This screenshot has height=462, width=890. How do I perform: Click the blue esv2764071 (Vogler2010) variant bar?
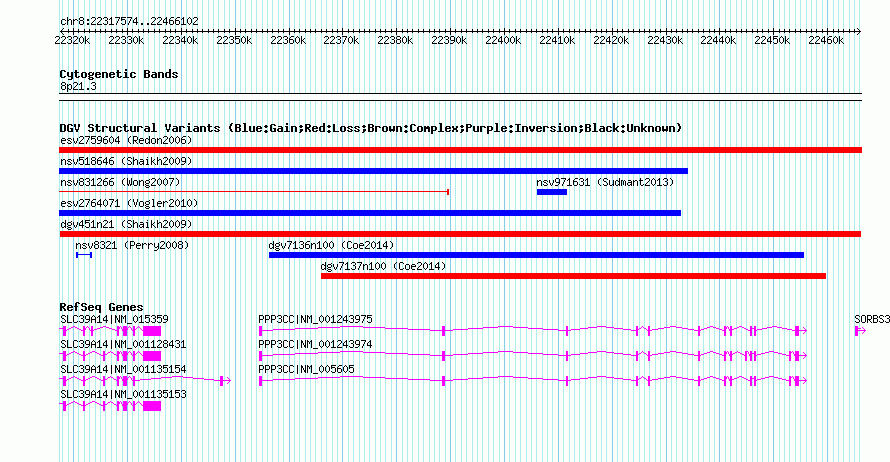point(370,213)
